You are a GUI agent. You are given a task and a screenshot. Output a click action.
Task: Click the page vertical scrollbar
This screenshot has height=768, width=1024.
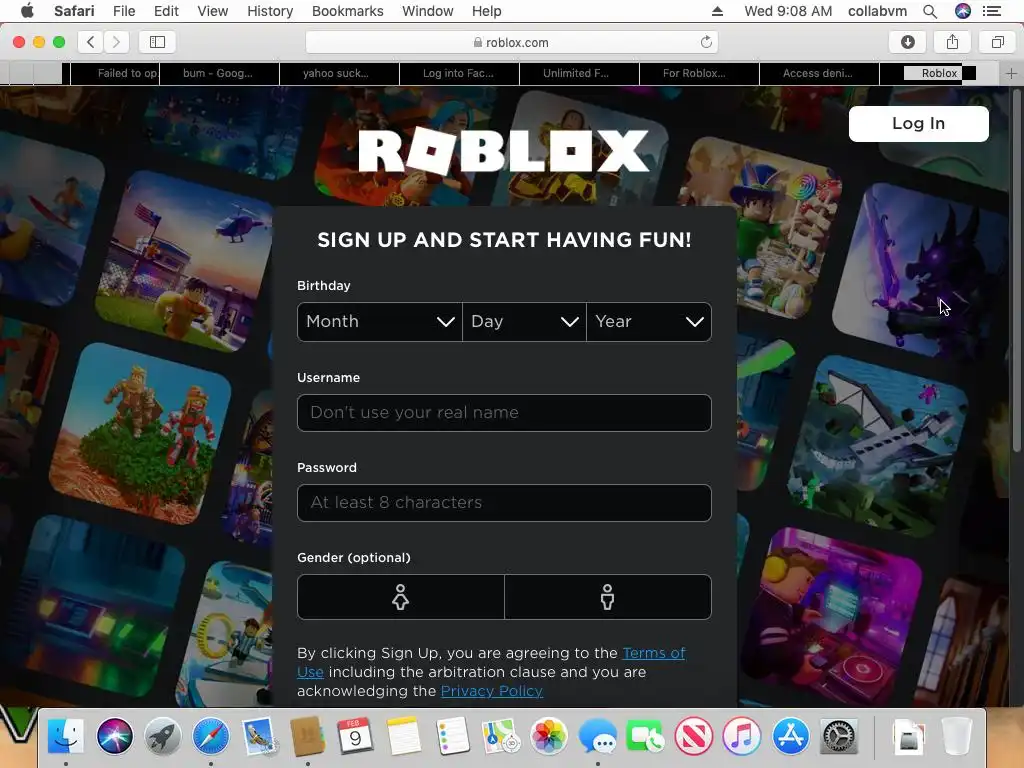[1017, 270]
